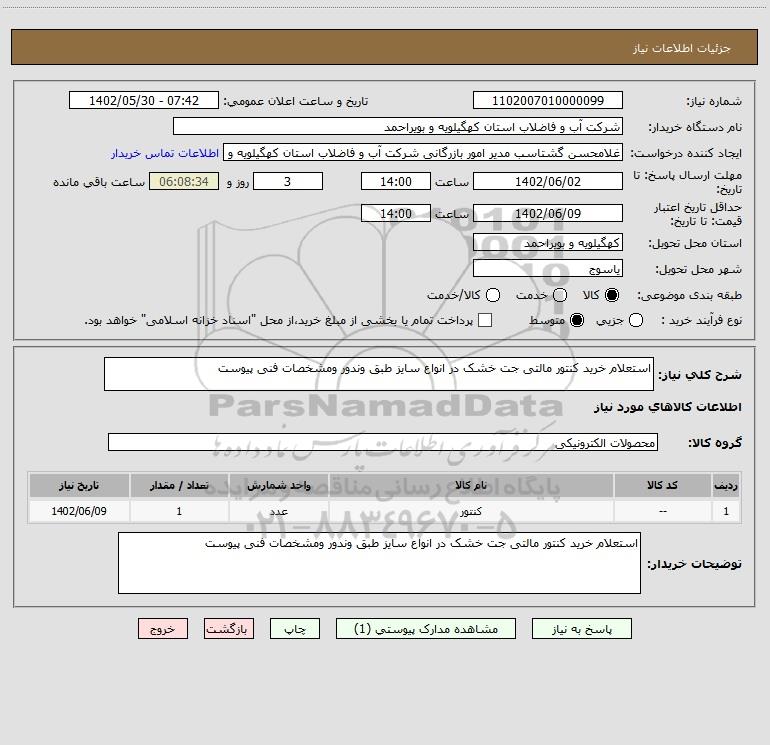Screen dimensions: 770x745
Task: Click the عدد unit cell in the table
Action: (x=278, y=511)
